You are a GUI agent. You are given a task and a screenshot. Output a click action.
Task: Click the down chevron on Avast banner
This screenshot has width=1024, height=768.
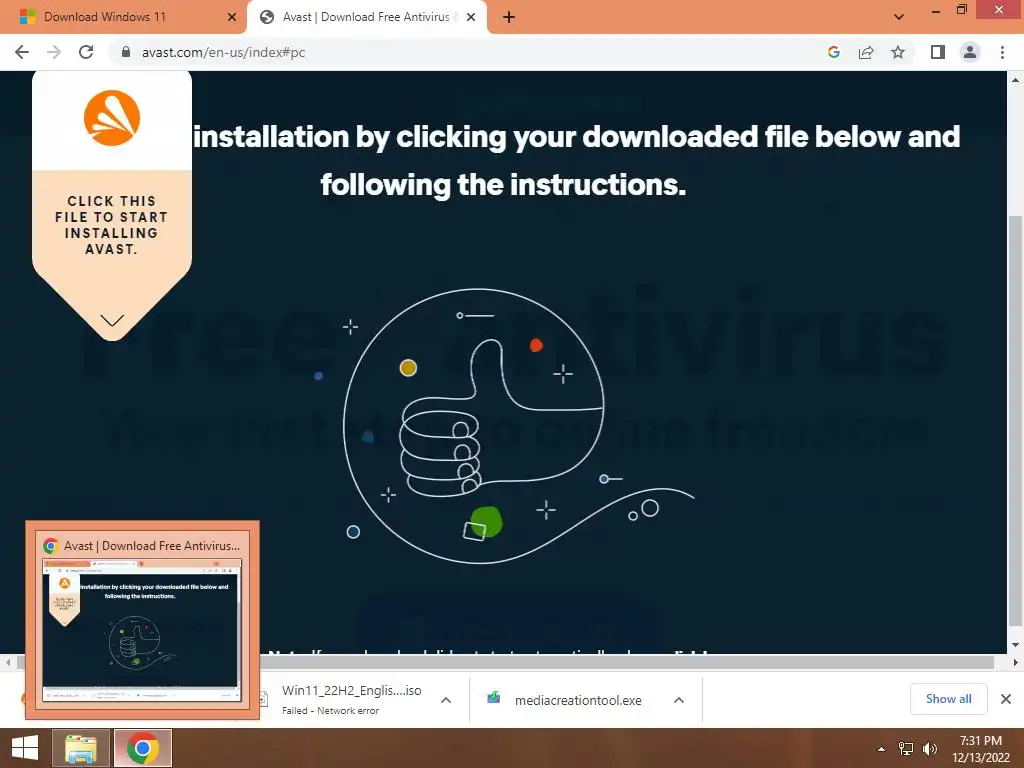point(112,320)
